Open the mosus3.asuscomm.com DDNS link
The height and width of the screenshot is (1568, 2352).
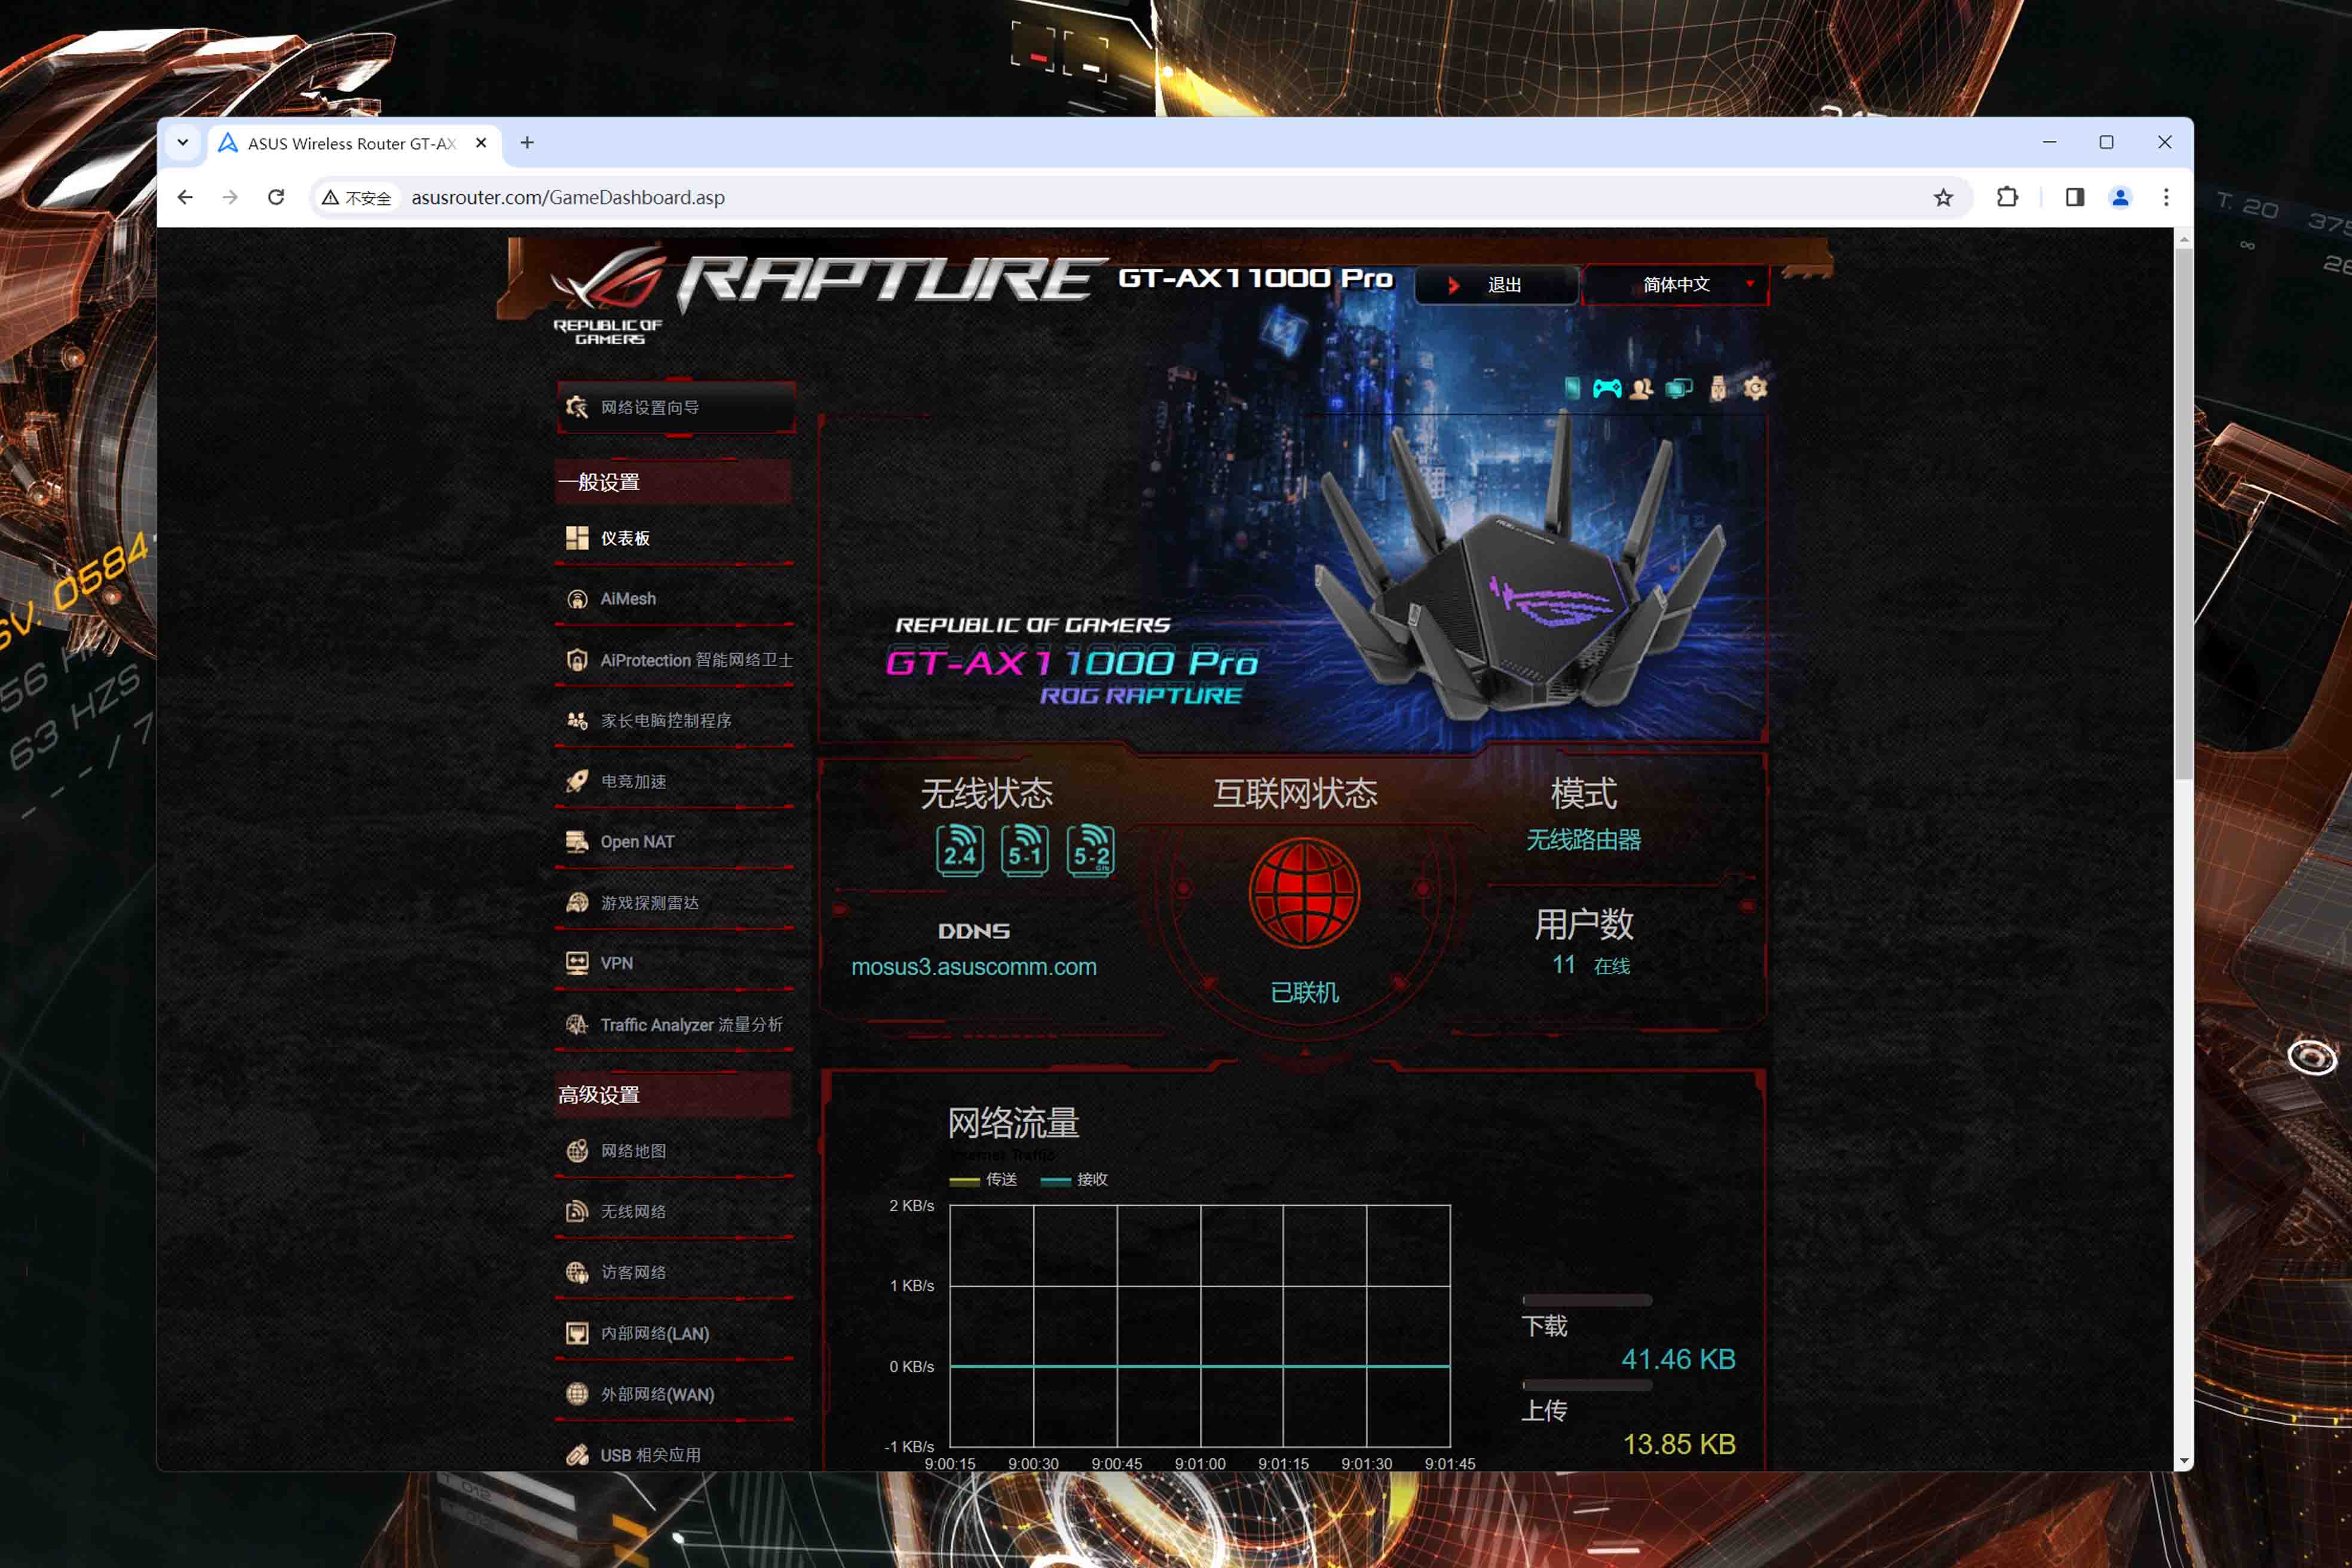point(974,967)
